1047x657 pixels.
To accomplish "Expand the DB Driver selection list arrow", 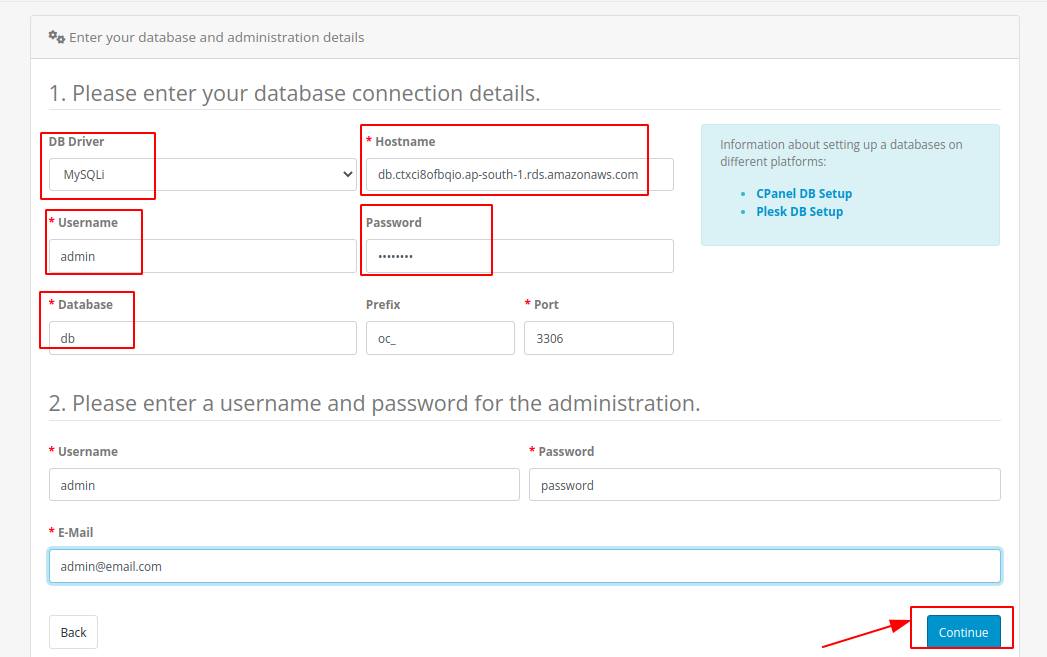I will 349,173.
